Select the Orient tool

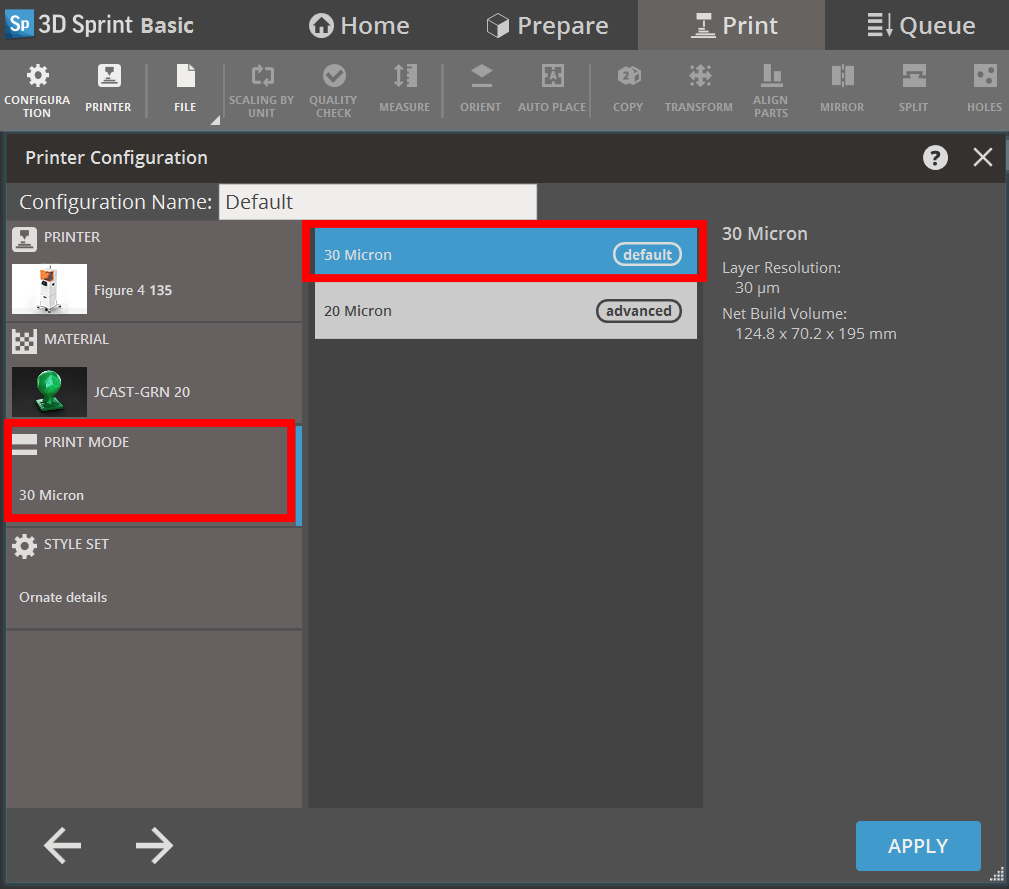tap(480, 88)
